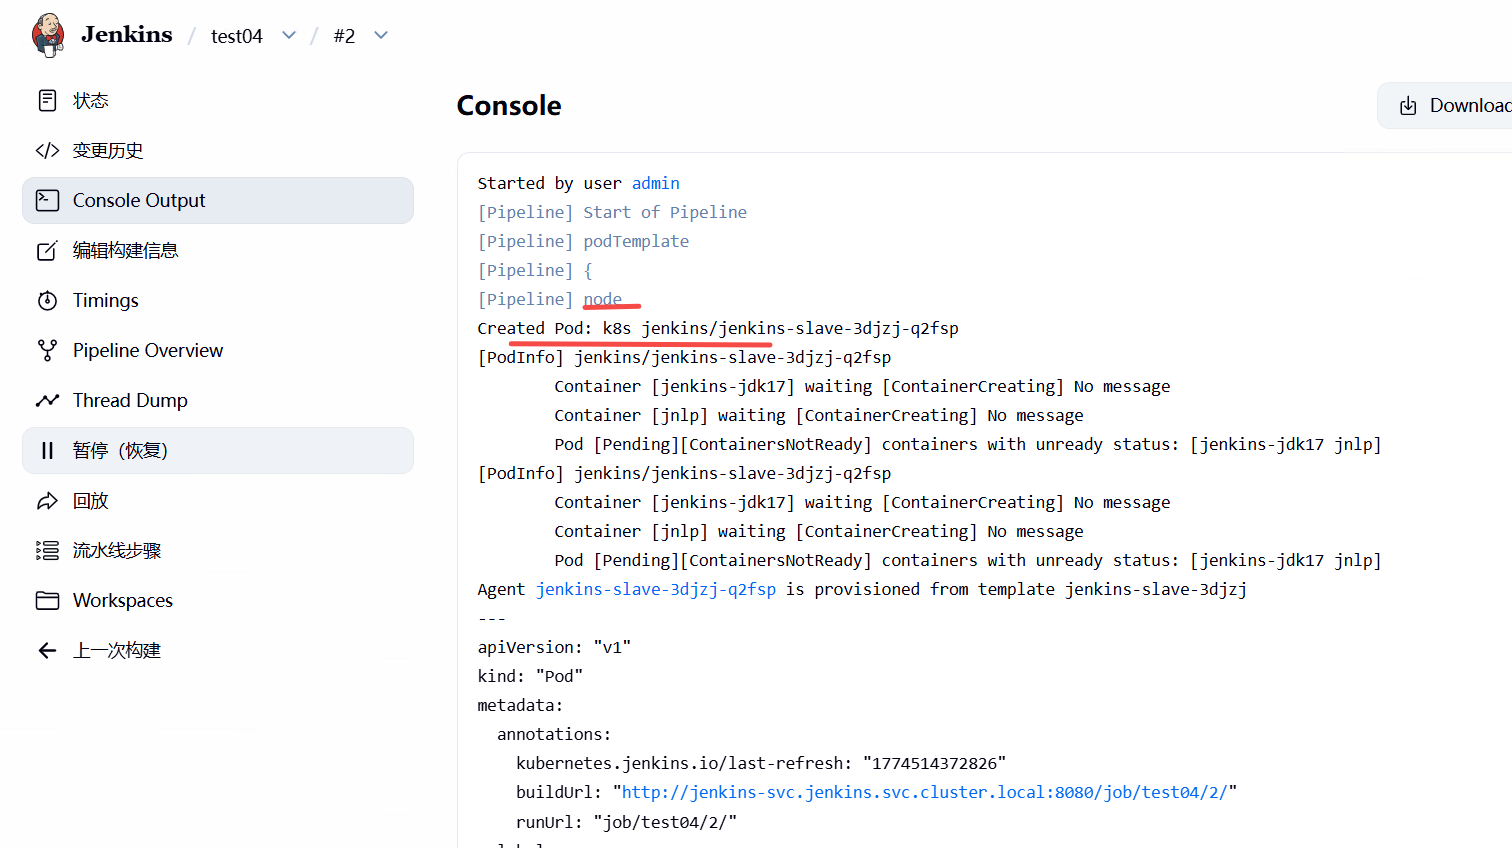The width and height of the screenshot is (1512, 848).
Task: Click the 'runUrl: "job/test04/2/"' line
Action: 626,822
